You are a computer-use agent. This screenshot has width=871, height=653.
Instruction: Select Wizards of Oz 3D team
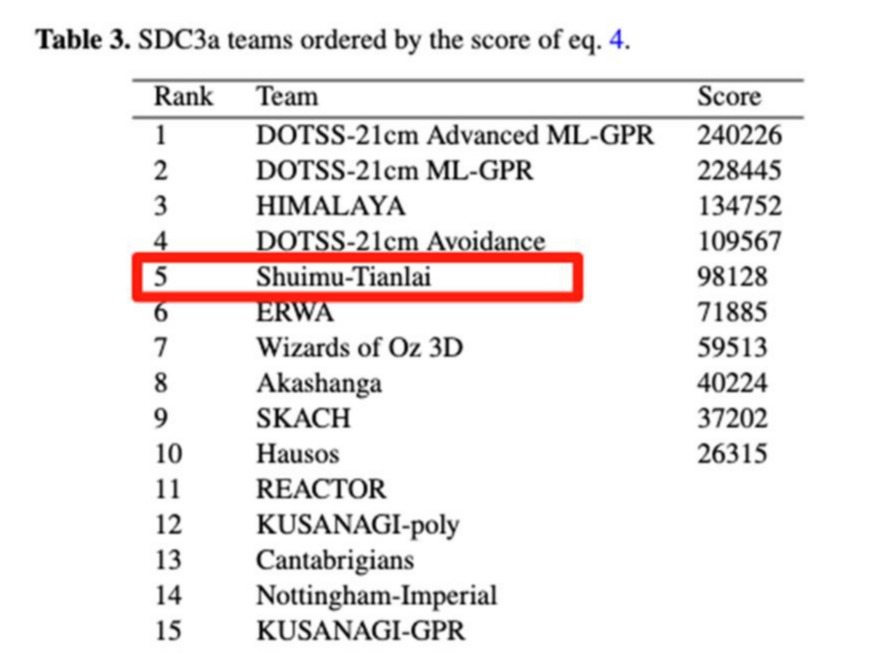pos(359,348)
